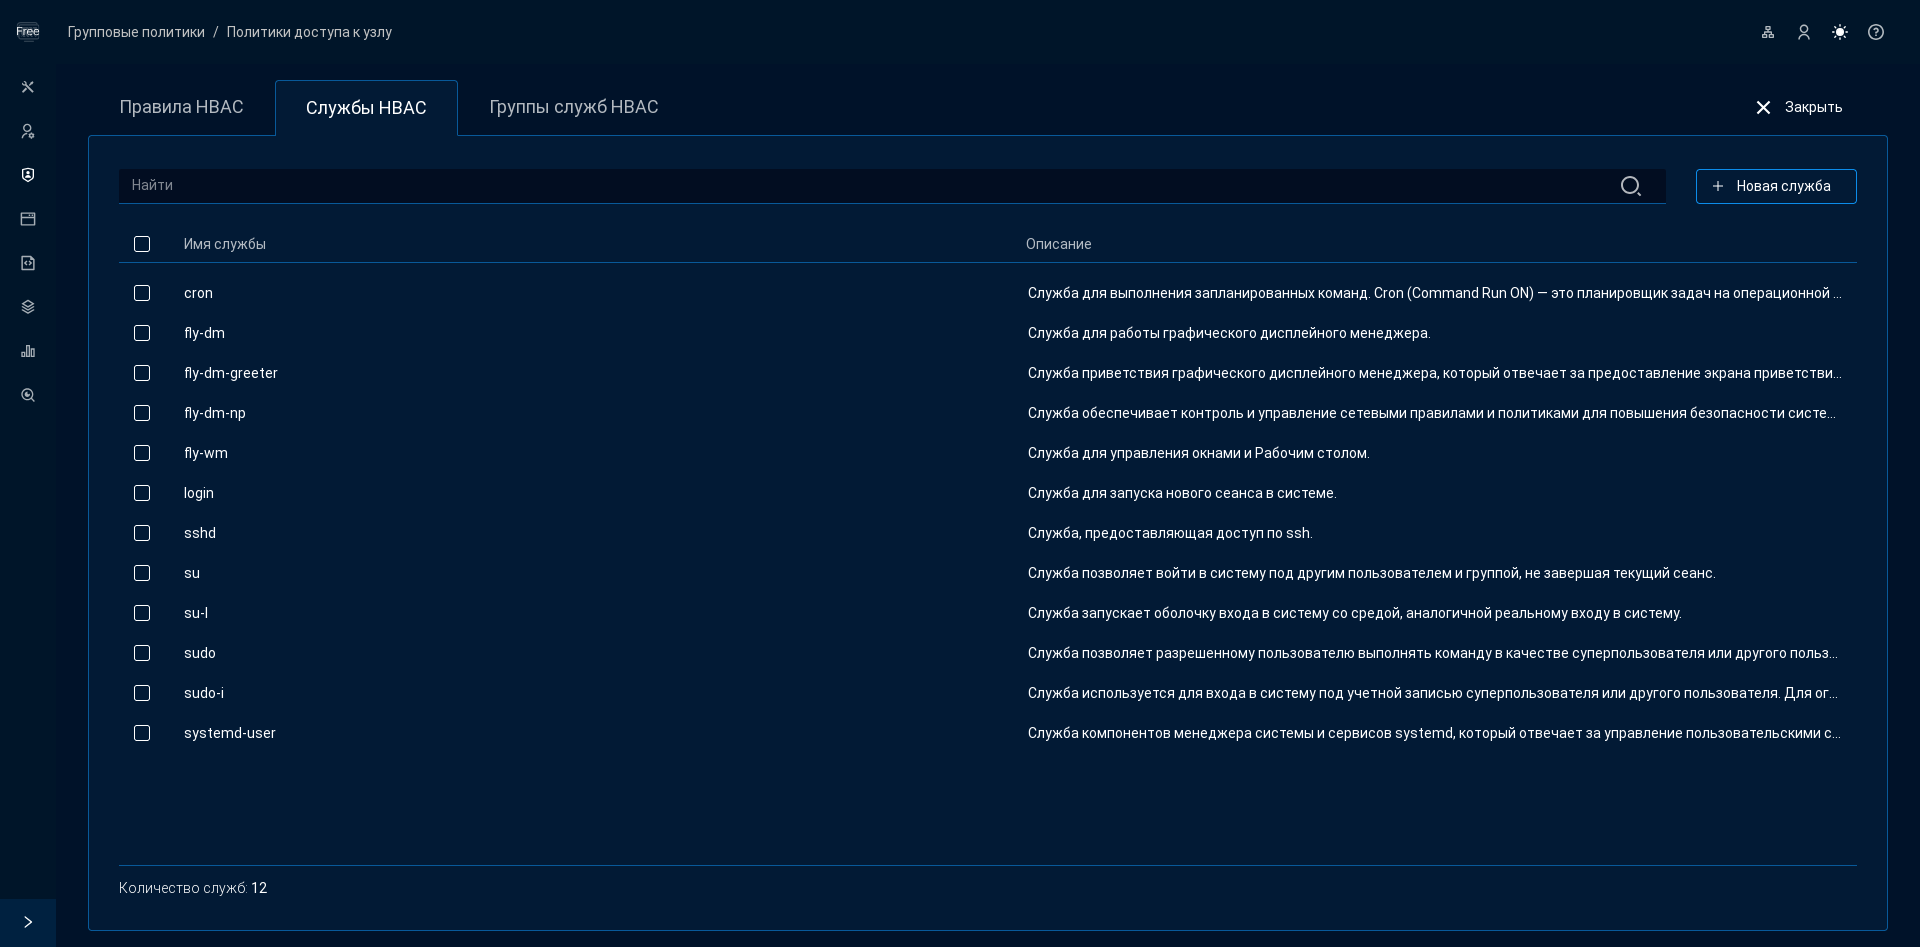Open help via question mark icon
The image size is (1920, 947).
point(1876,32)
